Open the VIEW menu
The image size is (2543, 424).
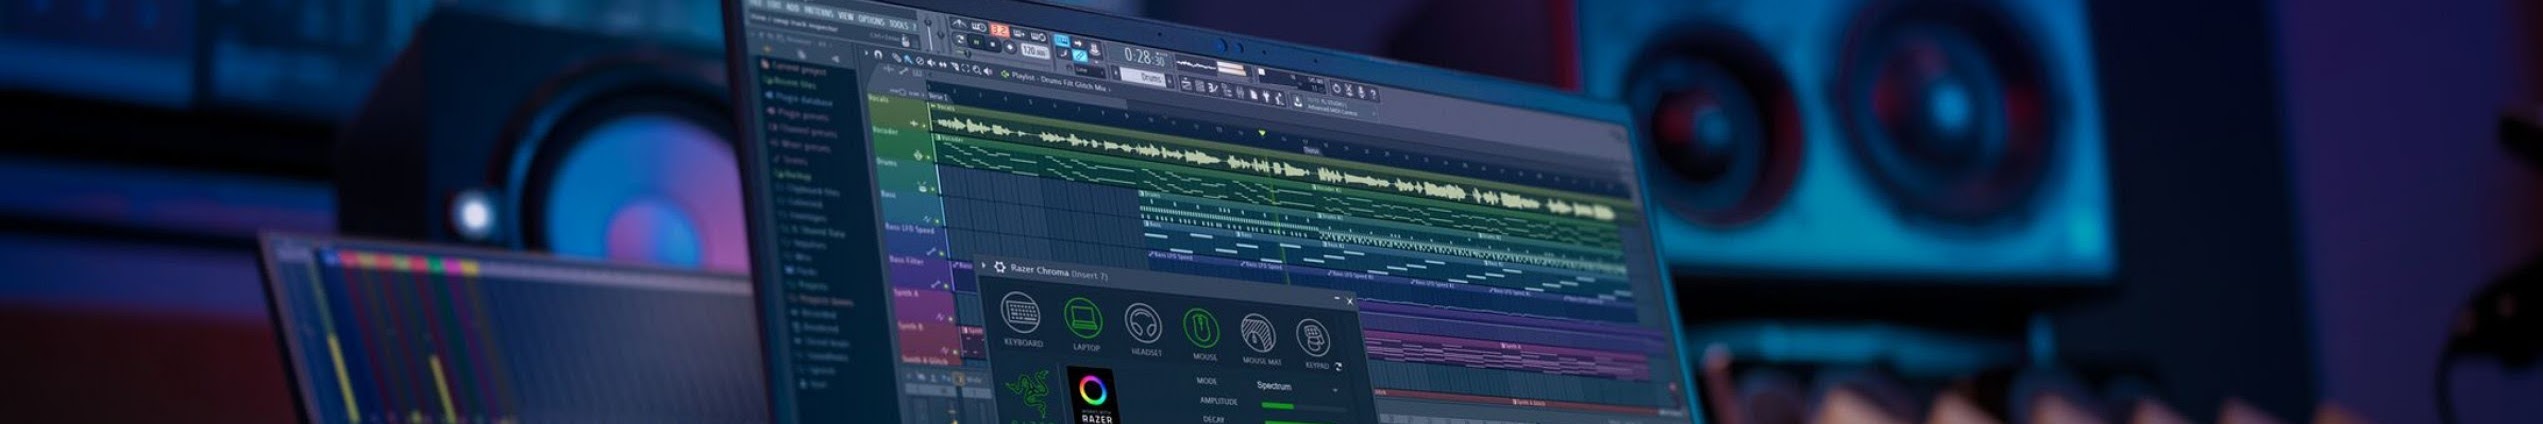click(x=846, y=16)
